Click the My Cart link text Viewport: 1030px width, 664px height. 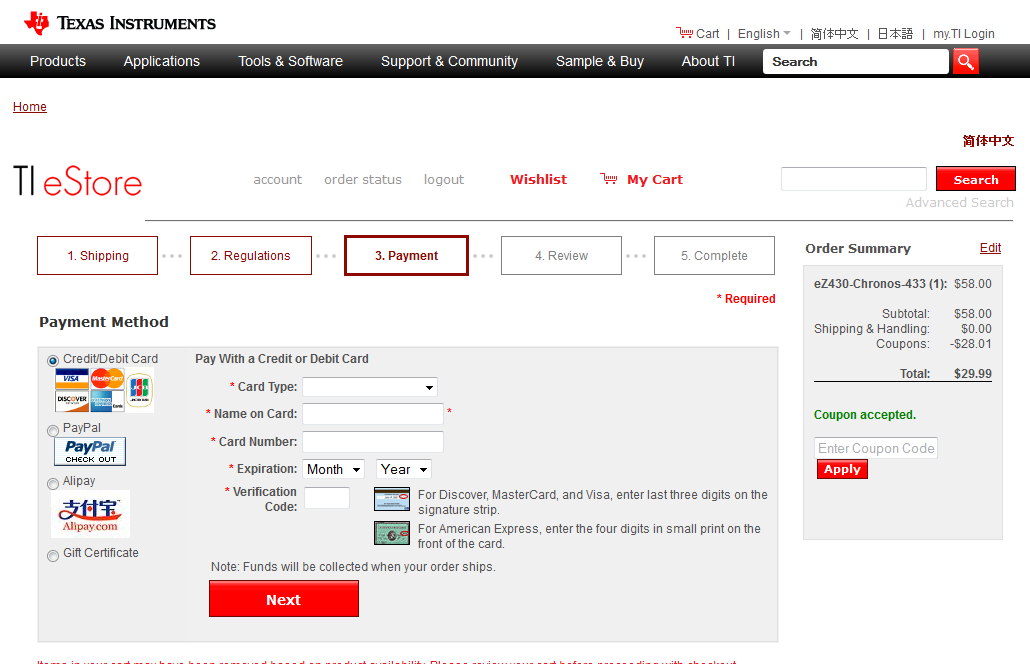point(655,179)
